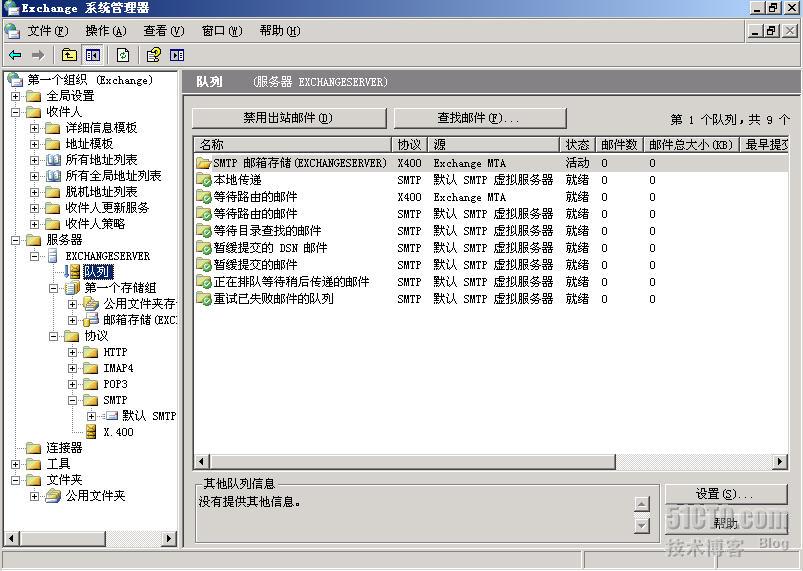Collapse the EXCHANGESERVER node
The image size is (803, 571).
(34, 256)
